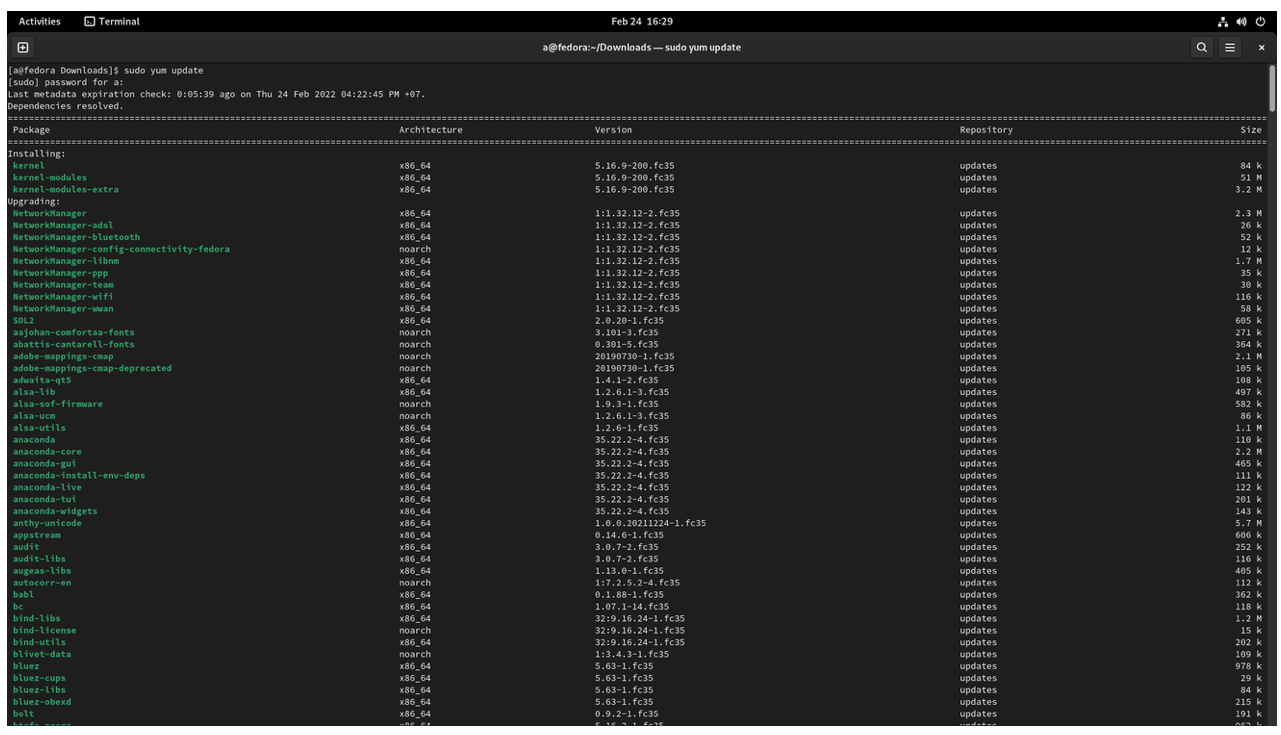Click the anaconda-install-env-deps package name
Screen dimensions: 1281x735
click(x=78, y=475)
